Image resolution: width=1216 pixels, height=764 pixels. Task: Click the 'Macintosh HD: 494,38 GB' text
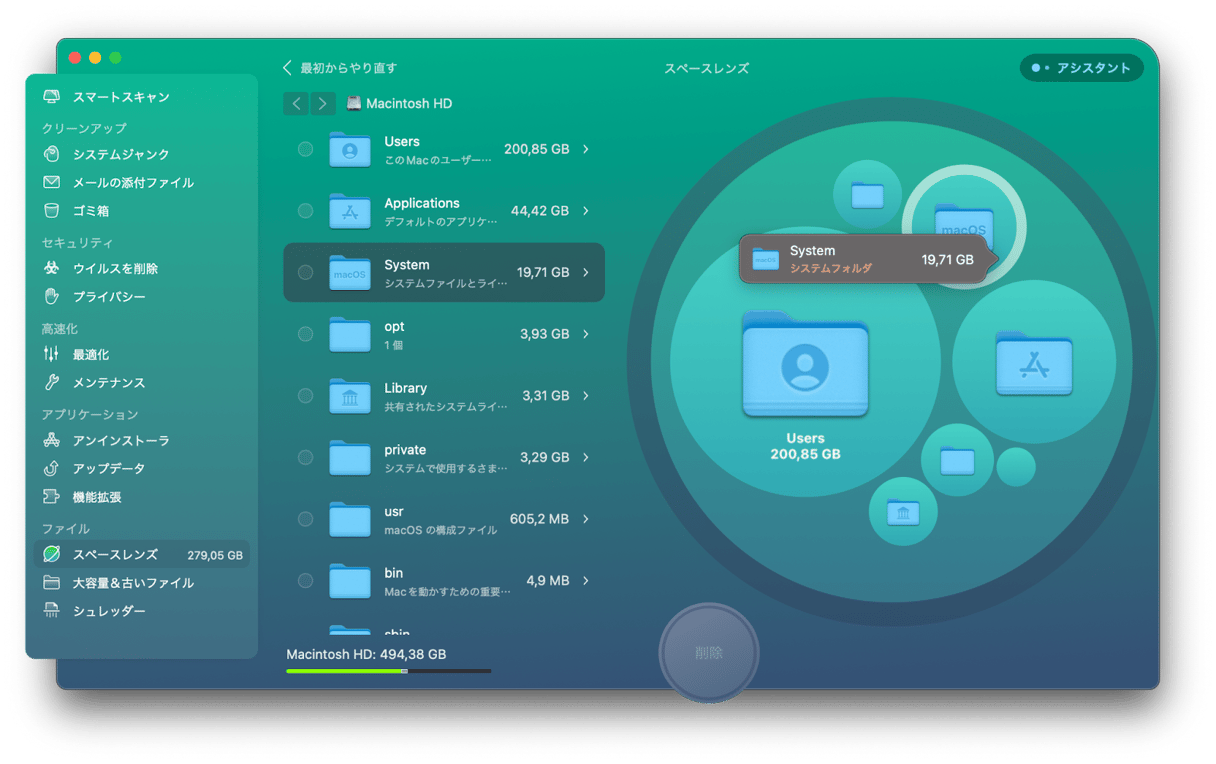click(366, 654)
